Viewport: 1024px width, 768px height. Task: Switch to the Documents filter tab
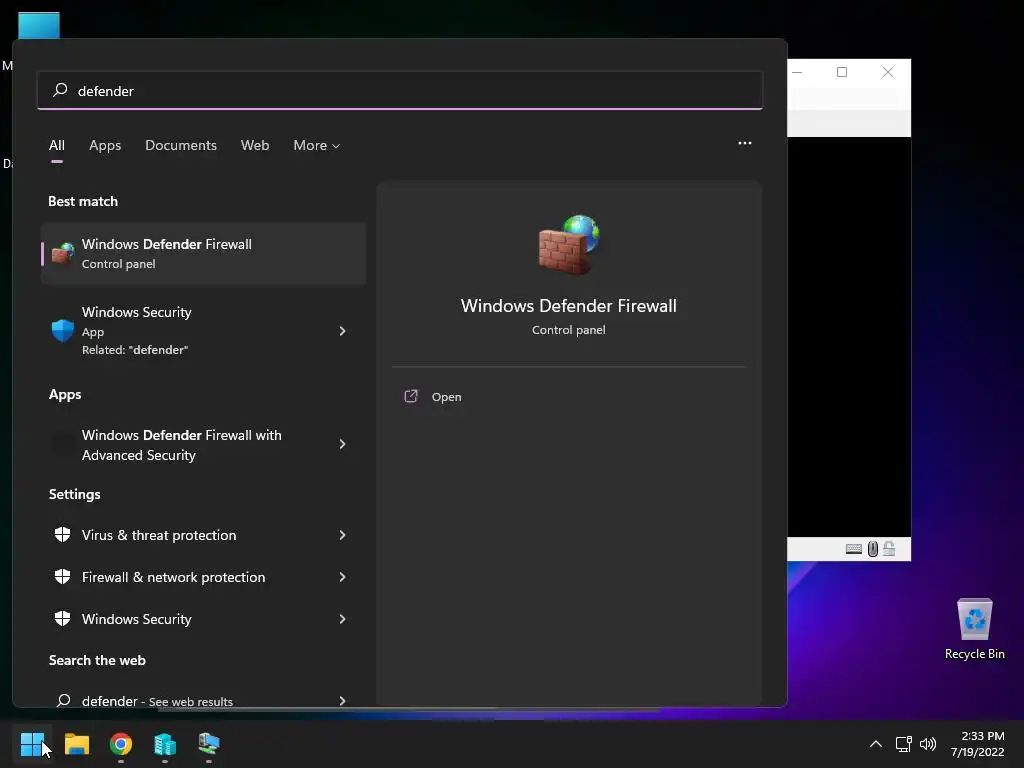coord(181,146)
